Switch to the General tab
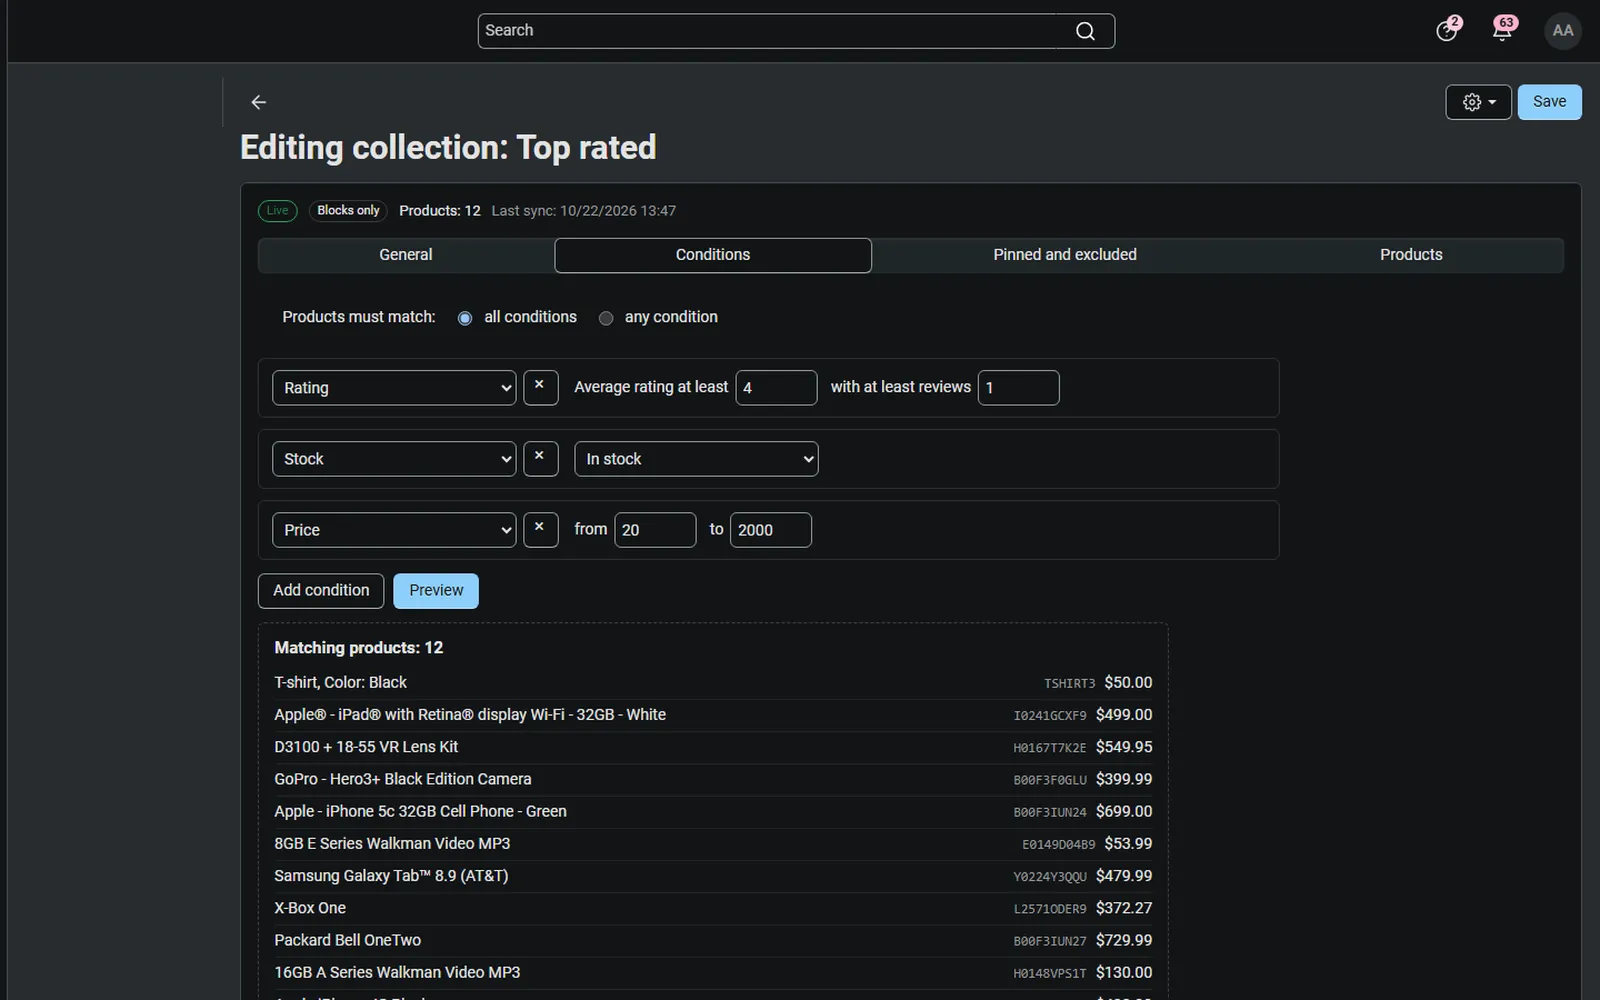This screenshot has height=1000, width=1600. 406,255
